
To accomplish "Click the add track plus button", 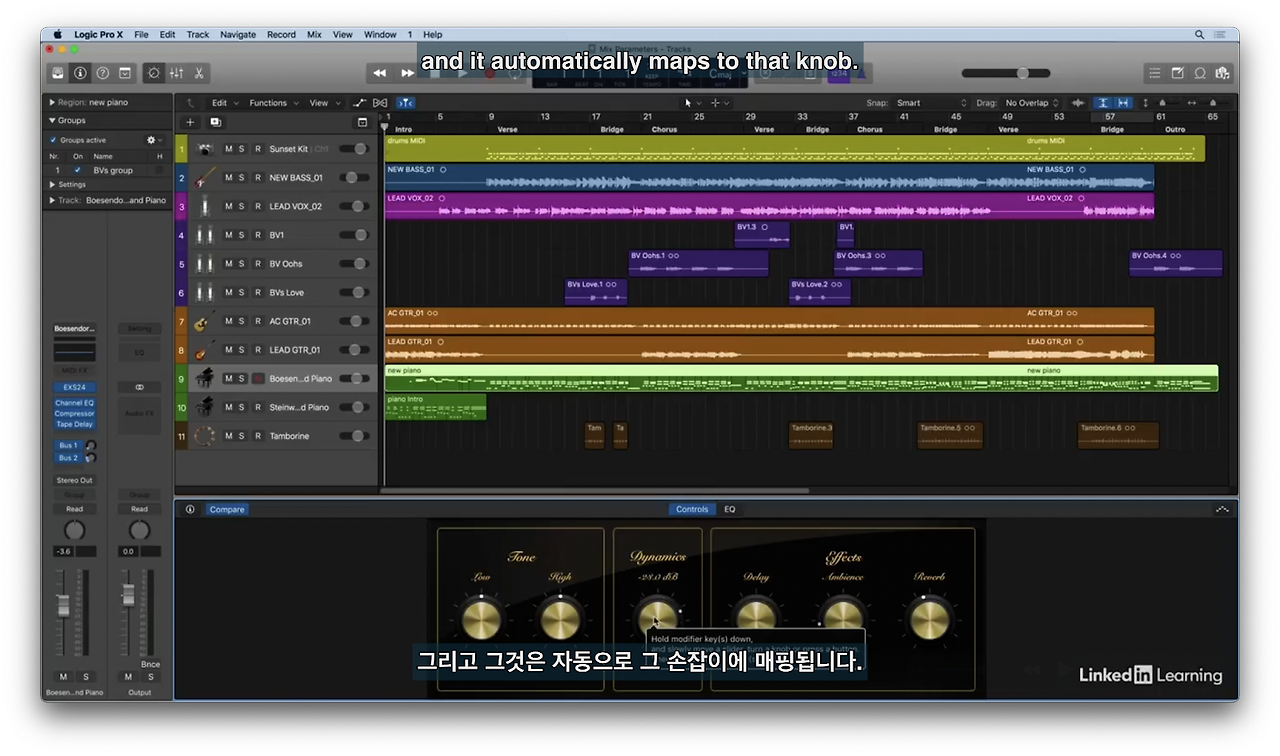I will 191,122.
